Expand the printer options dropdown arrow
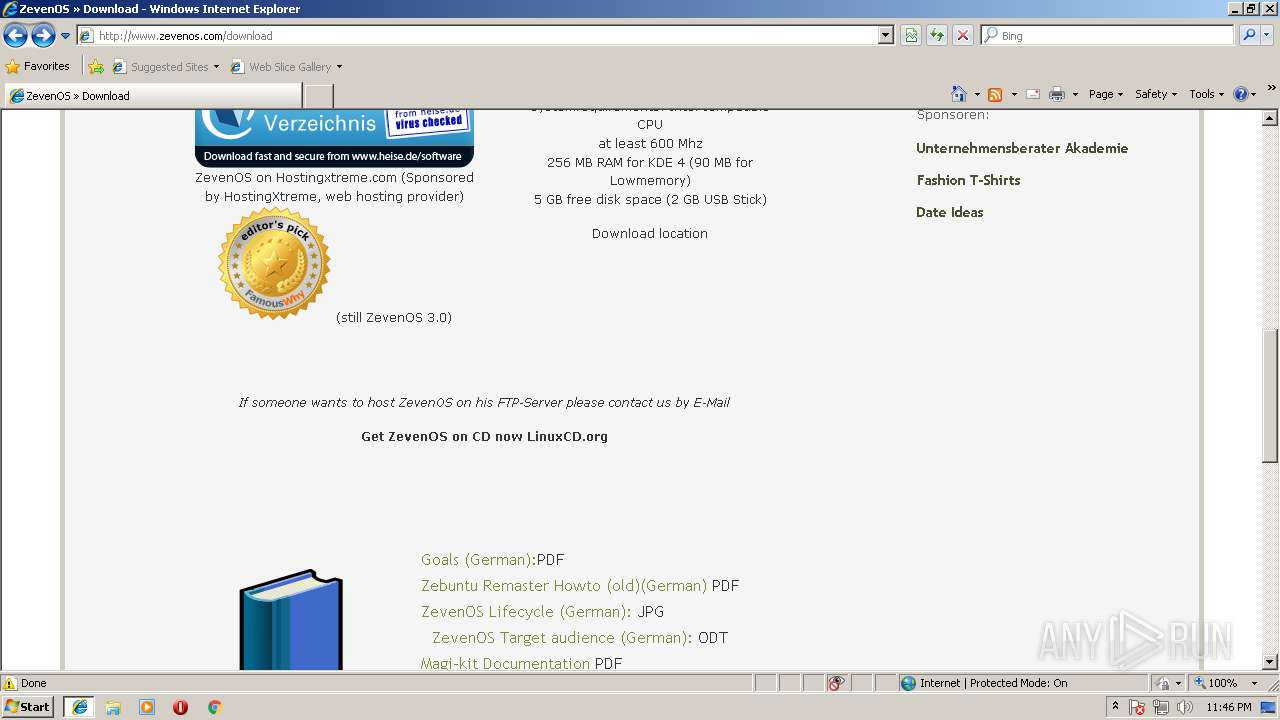This screenshot has height=720, width=1280. click(1075, 94)
